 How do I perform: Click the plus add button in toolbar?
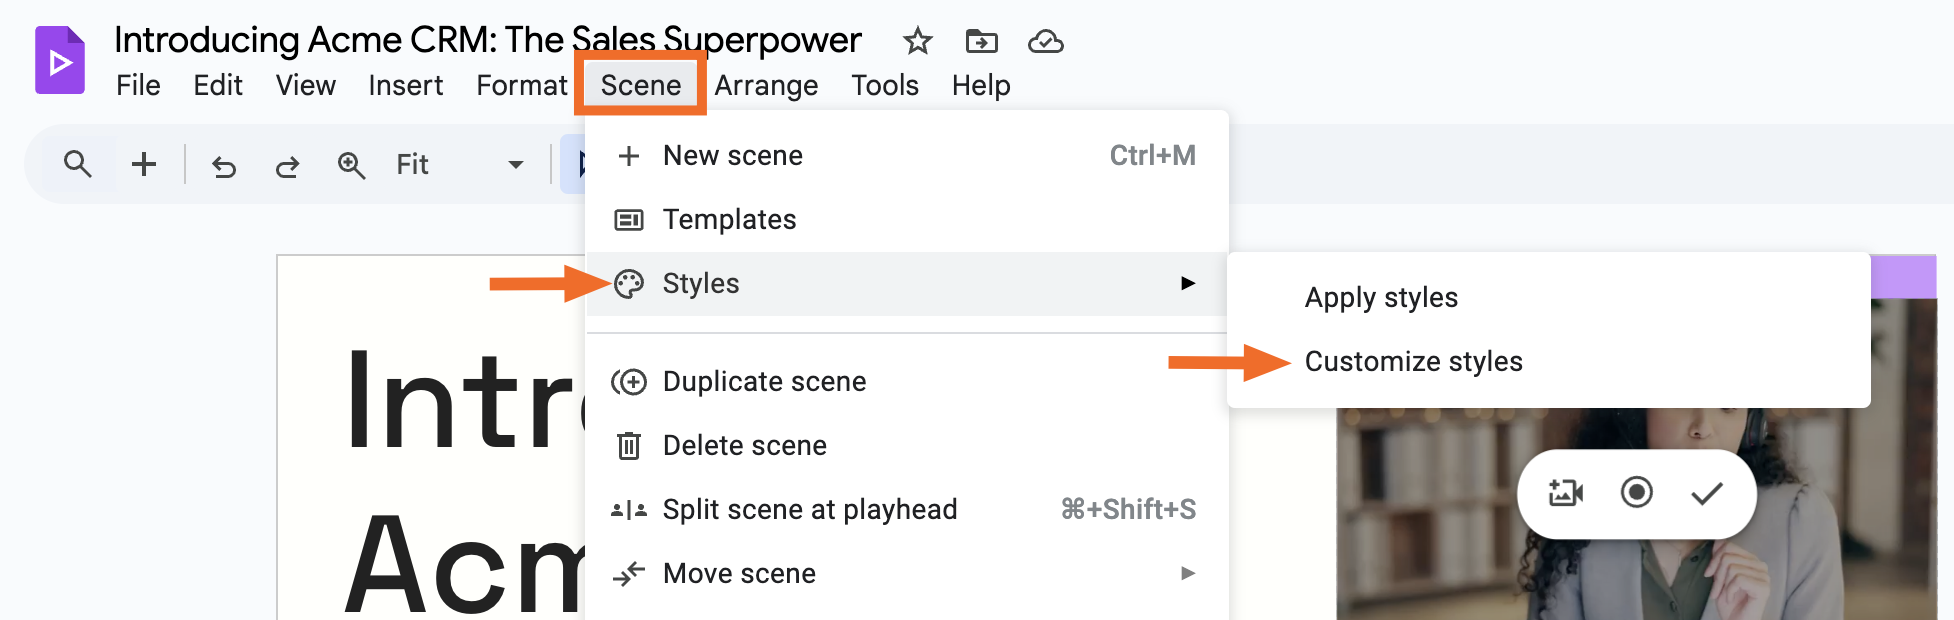pyautogui.click(x=144, y=164)
